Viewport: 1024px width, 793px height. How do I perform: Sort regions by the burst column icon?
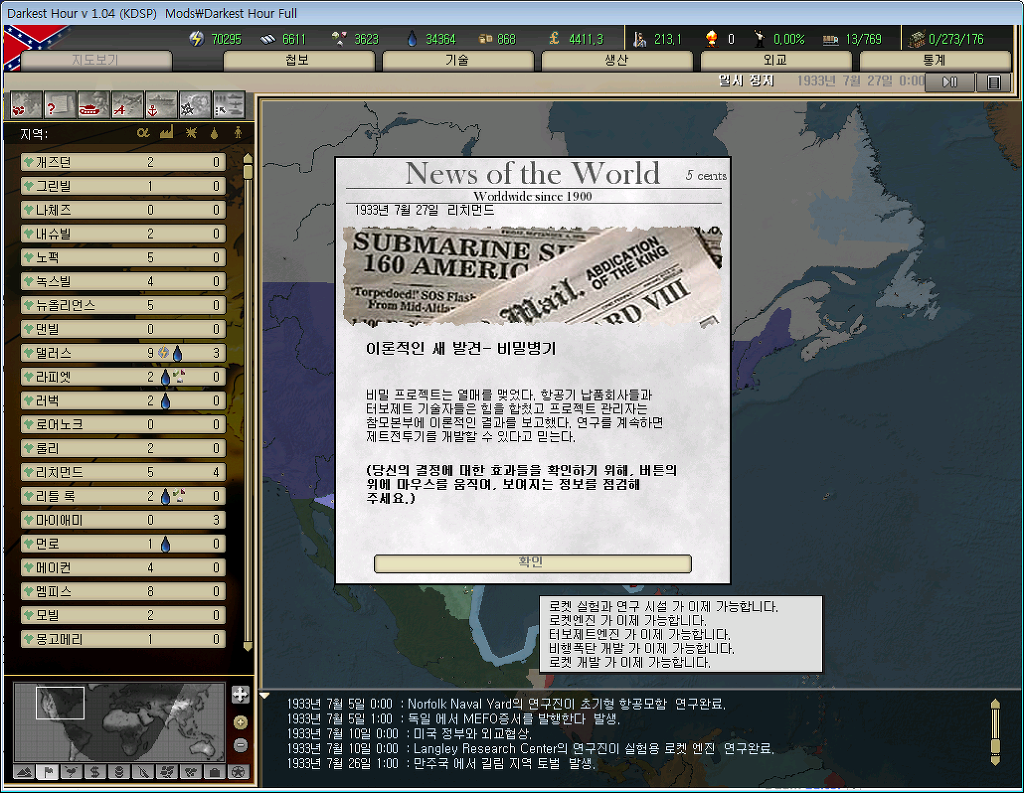pos(191,133)
